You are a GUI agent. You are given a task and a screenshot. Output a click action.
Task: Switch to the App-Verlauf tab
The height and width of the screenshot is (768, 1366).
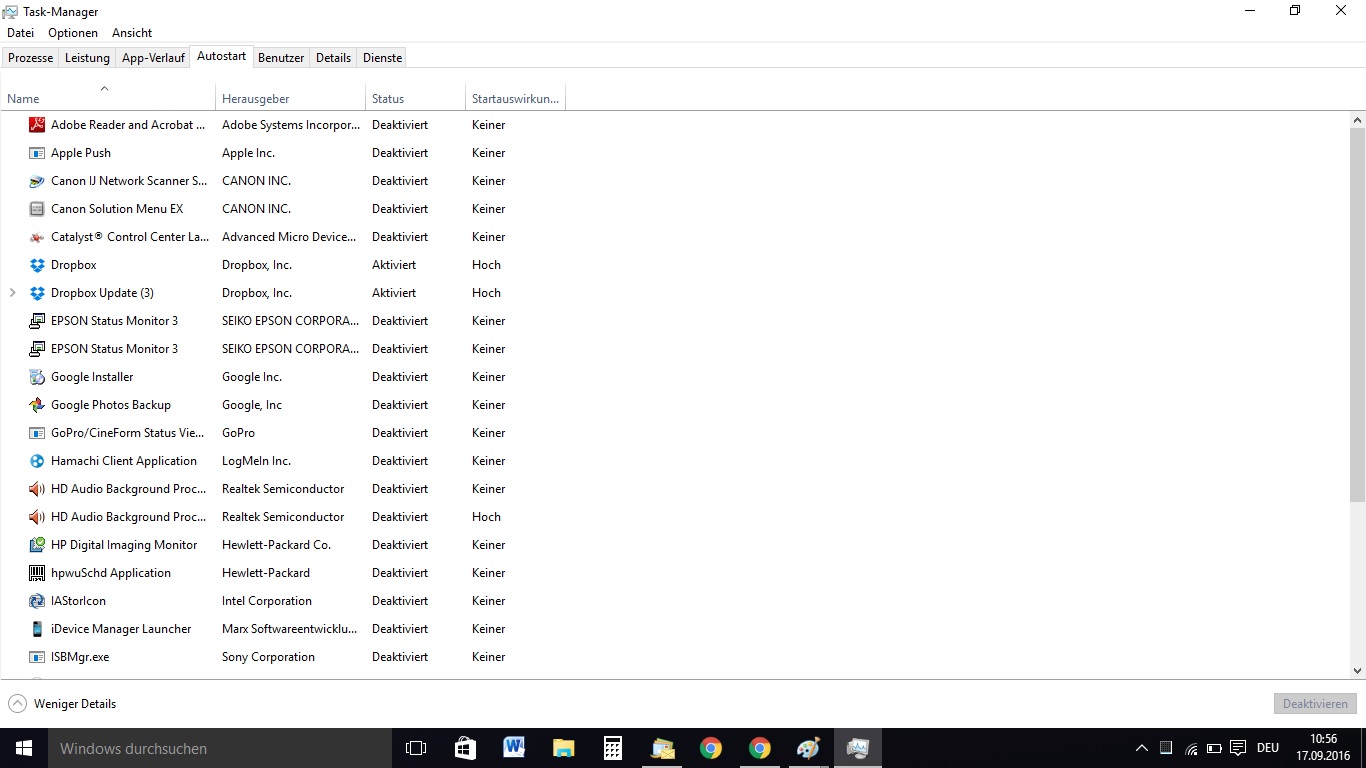[153, 58]
